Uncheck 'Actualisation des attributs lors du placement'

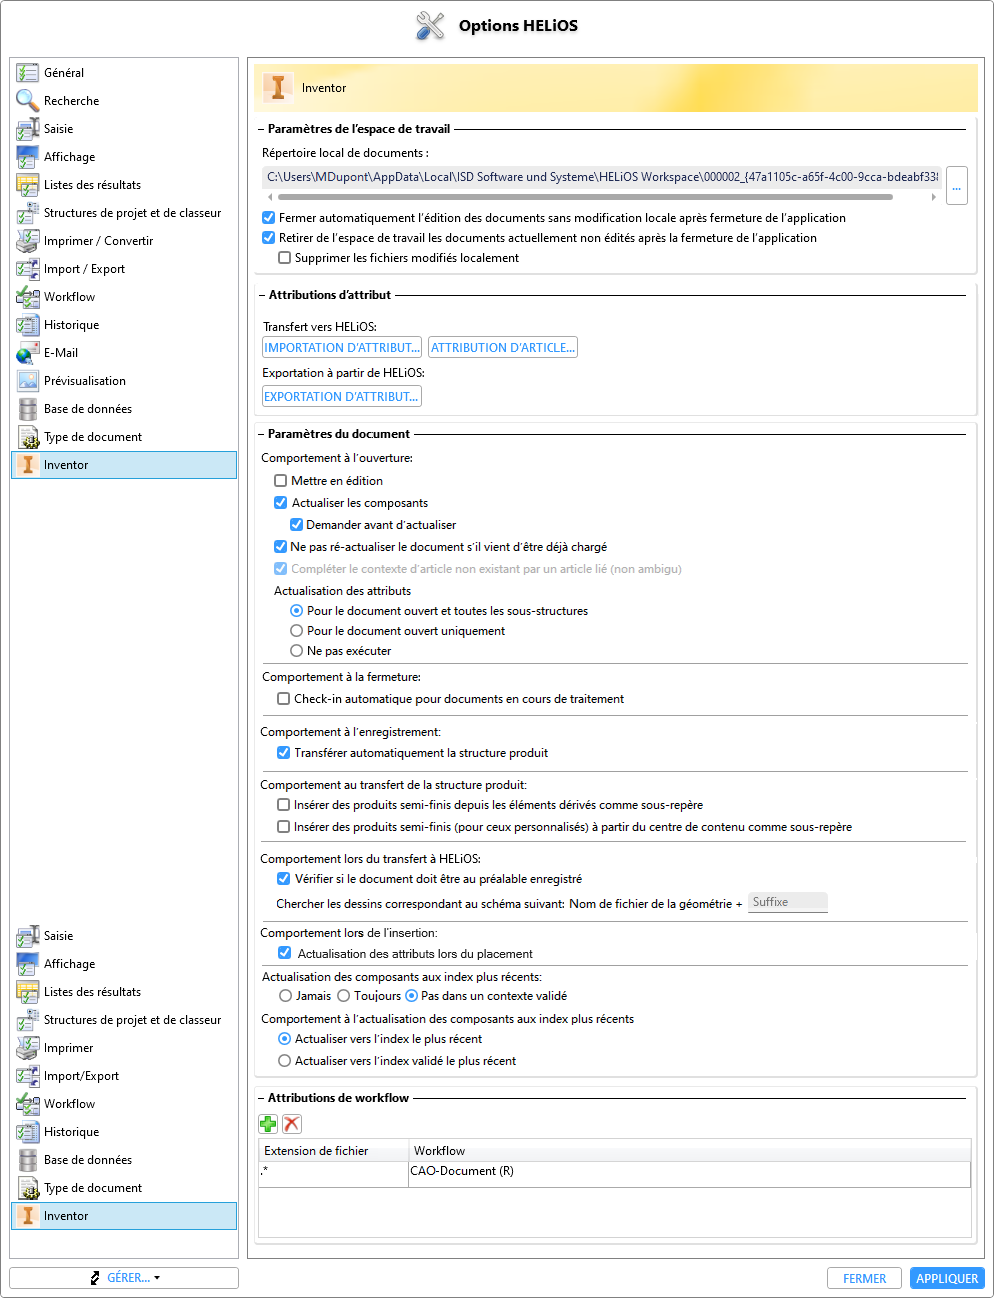[x=285, y=953]
